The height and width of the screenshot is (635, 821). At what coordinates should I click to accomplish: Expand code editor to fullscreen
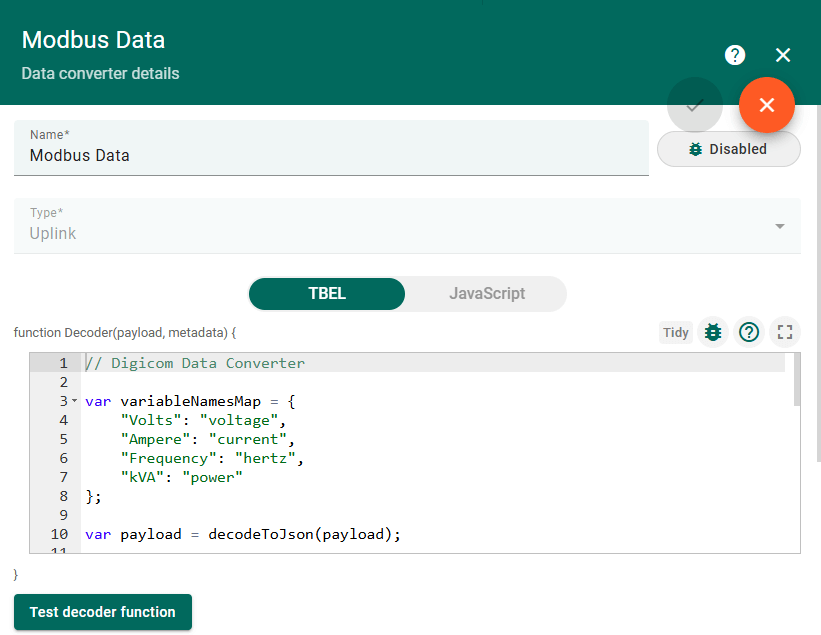[785, 332]
